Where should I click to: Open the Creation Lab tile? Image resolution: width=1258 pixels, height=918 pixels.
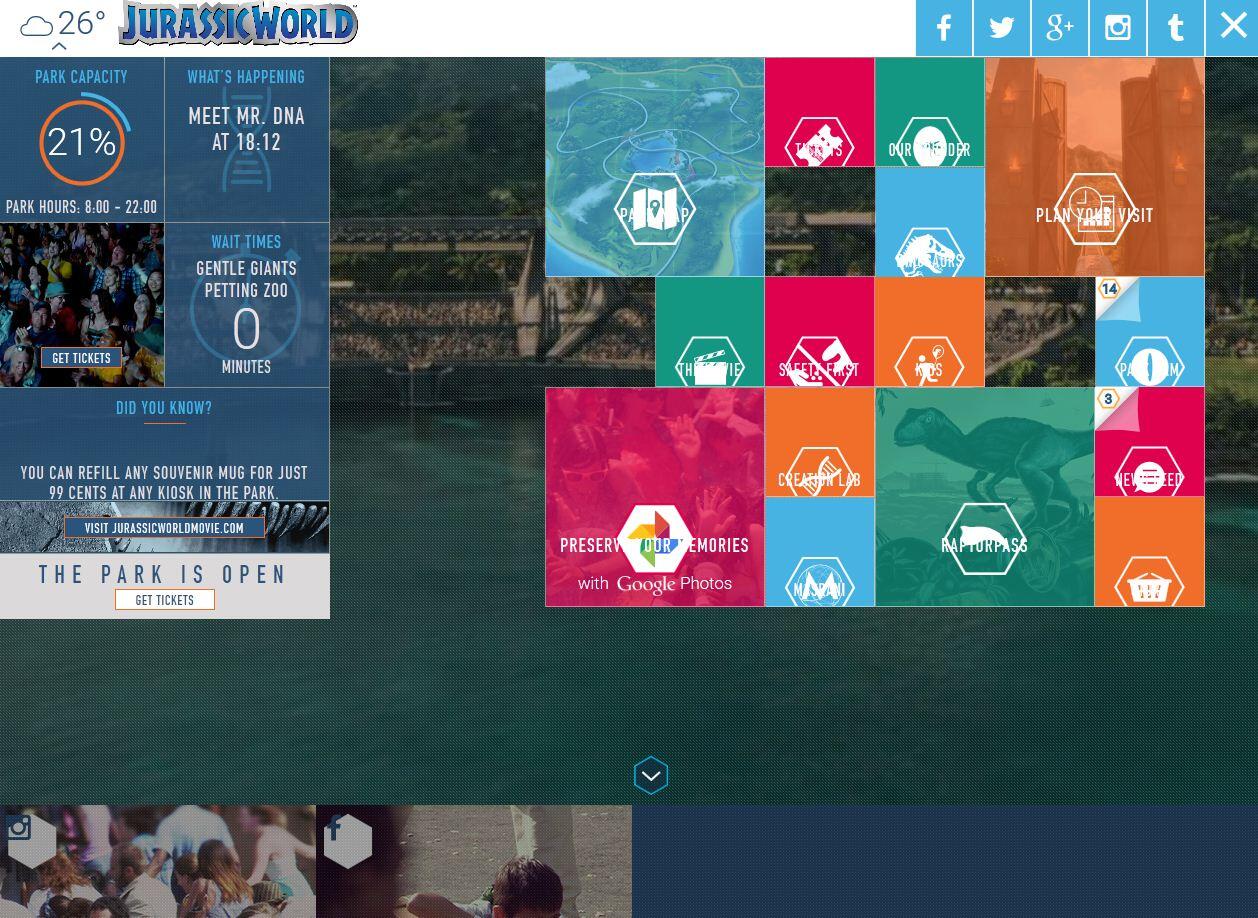819,442
